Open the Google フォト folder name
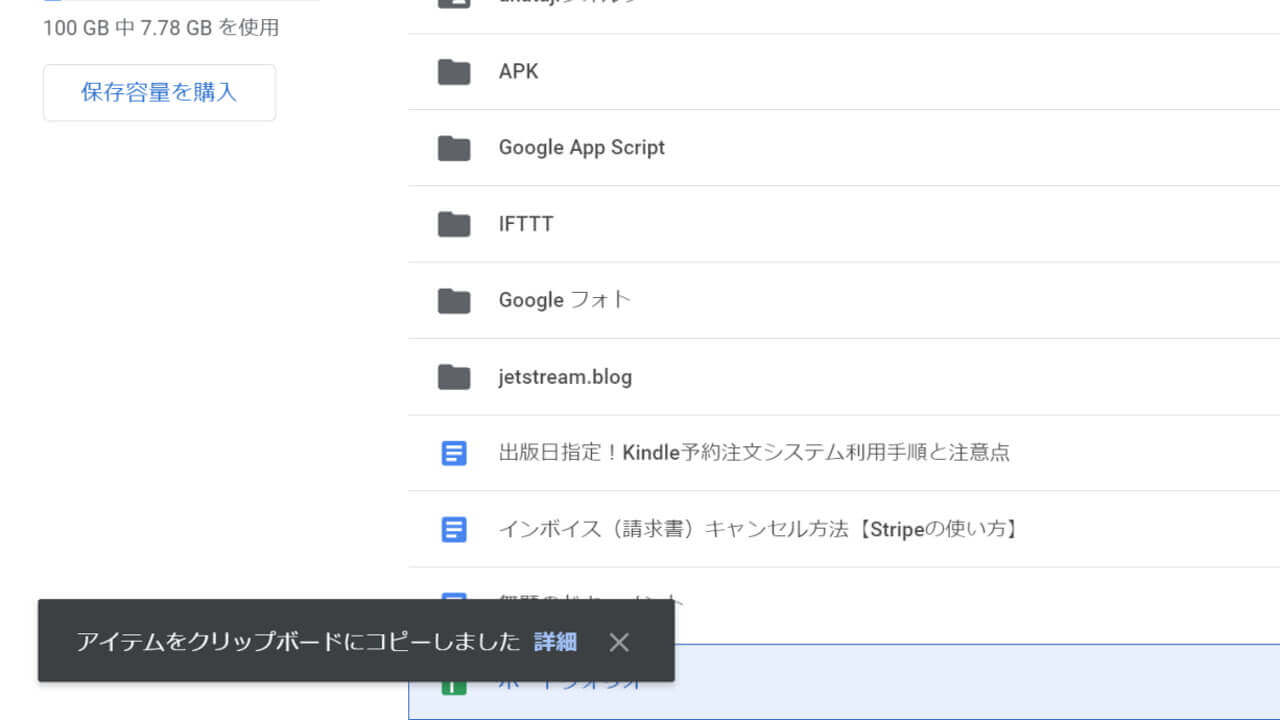1280x720 pixels. tap(565, 300)
